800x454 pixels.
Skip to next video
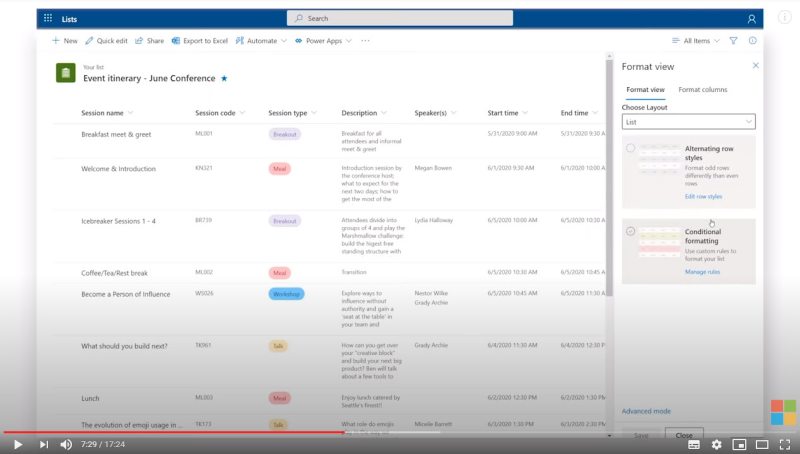point(44,444)
